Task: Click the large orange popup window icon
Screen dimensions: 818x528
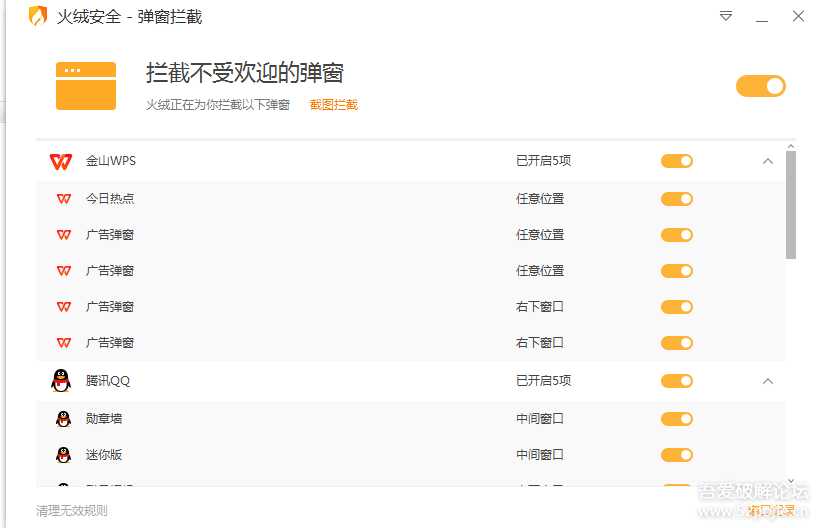Action: click(86, 86)
